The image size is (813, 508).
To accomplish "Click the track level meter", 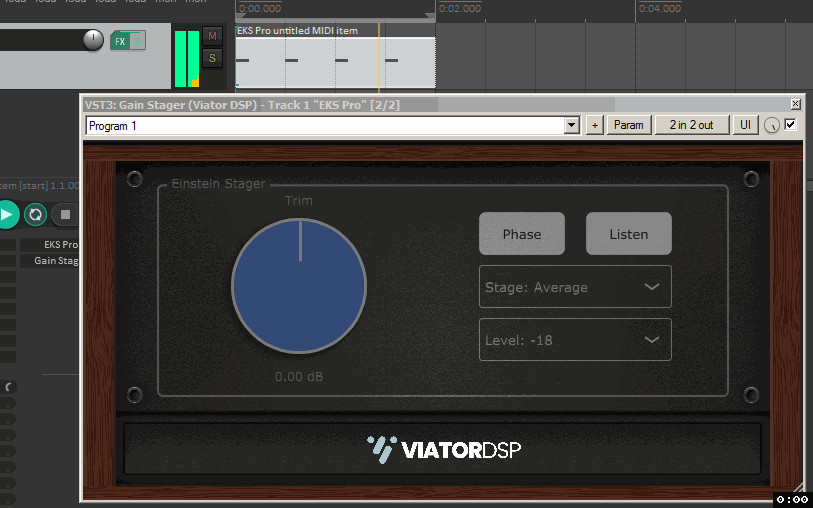I will [x=187, y=59].
